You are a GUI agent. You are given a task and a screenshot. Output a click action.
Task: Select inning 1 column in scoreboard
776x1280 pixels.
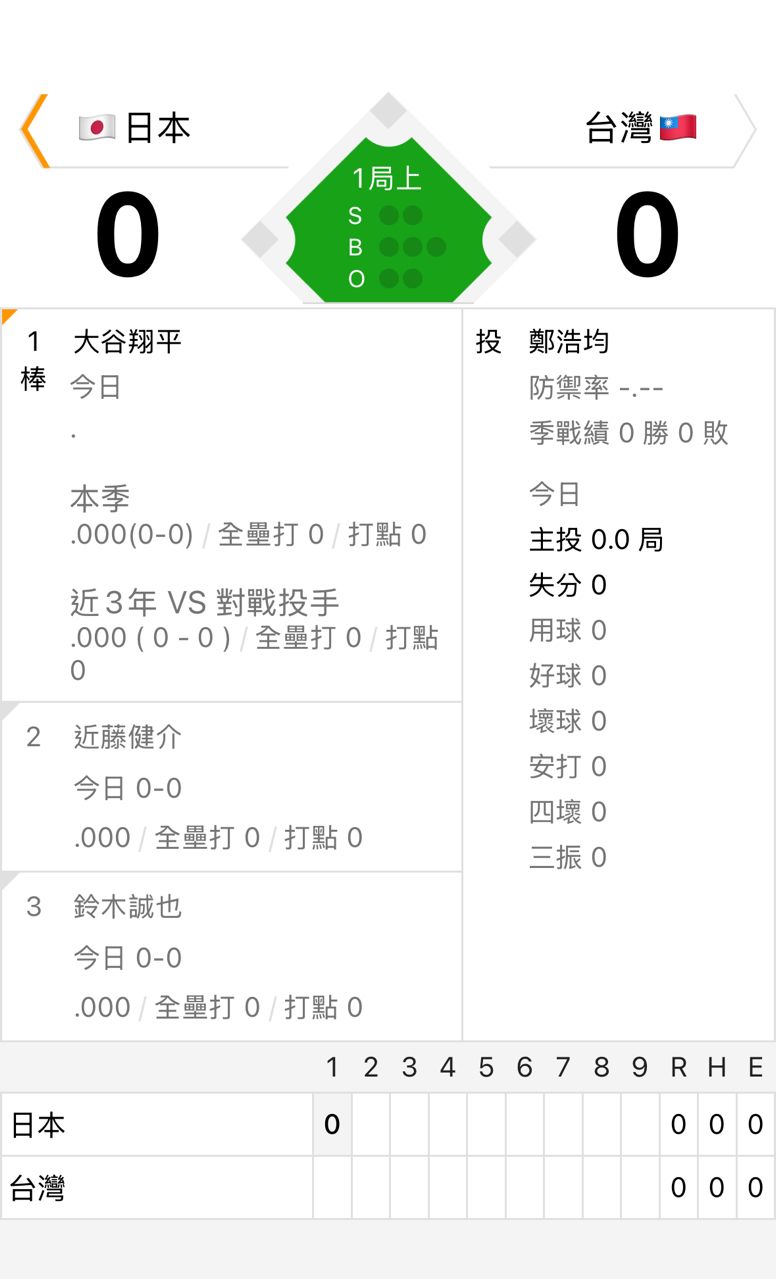click(332, 1068)
